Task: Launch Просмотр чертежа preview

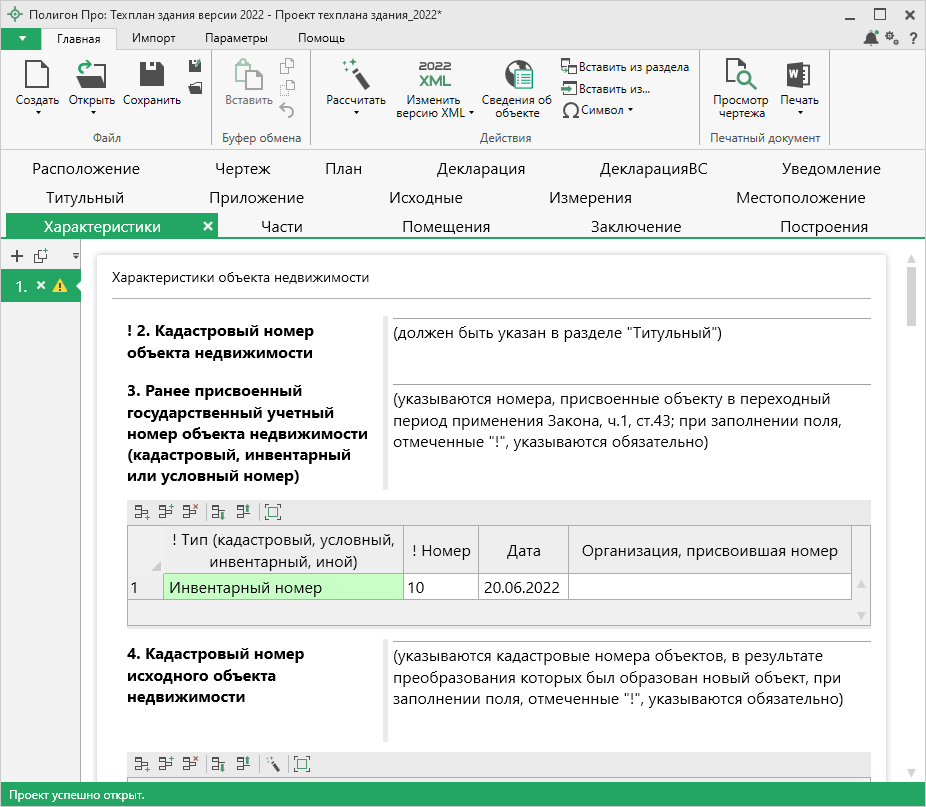Action: point(740,76)
